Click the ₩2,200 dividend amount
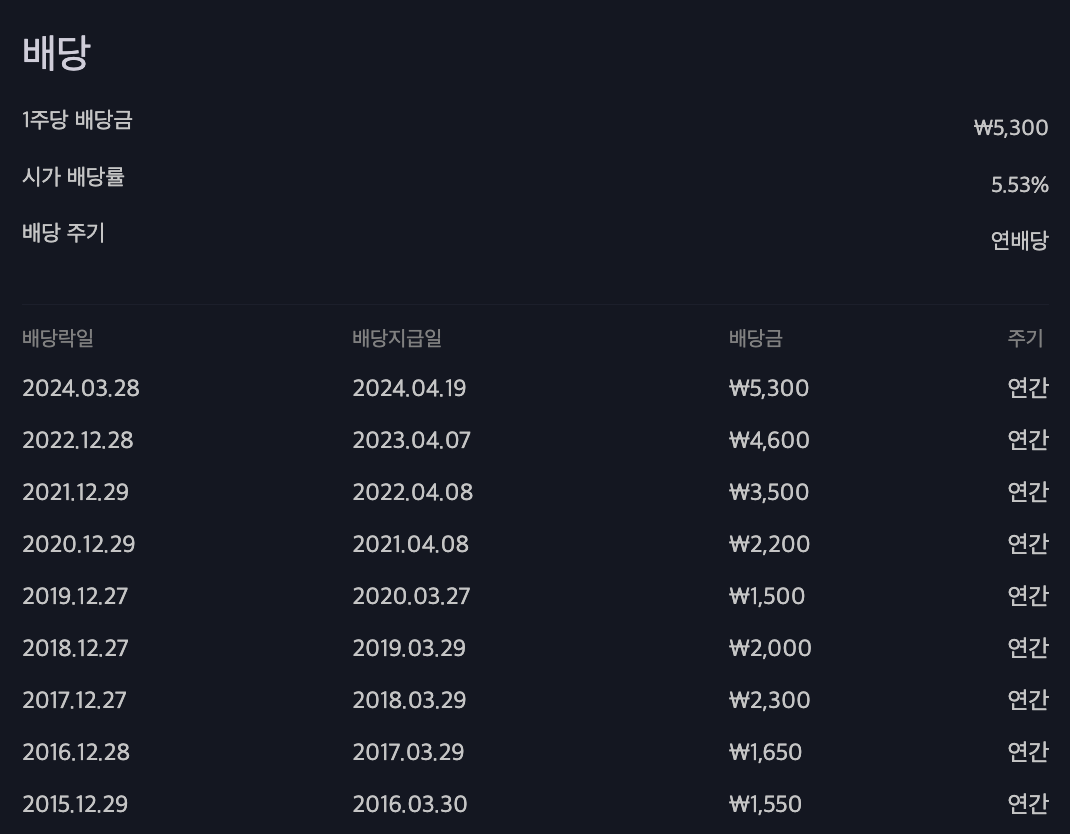 click(x=769, y=544)
